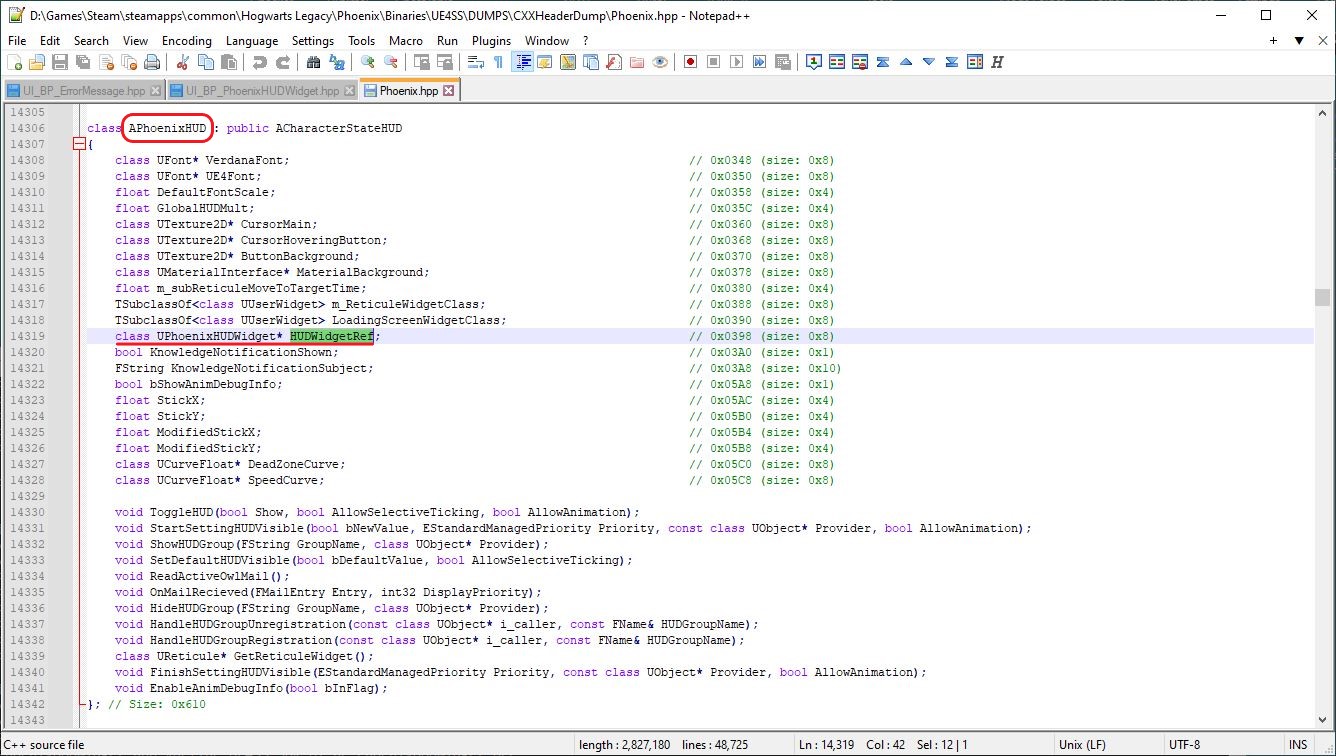Click the C++ source file status label

pyautogui.click(x=45, y=744)
